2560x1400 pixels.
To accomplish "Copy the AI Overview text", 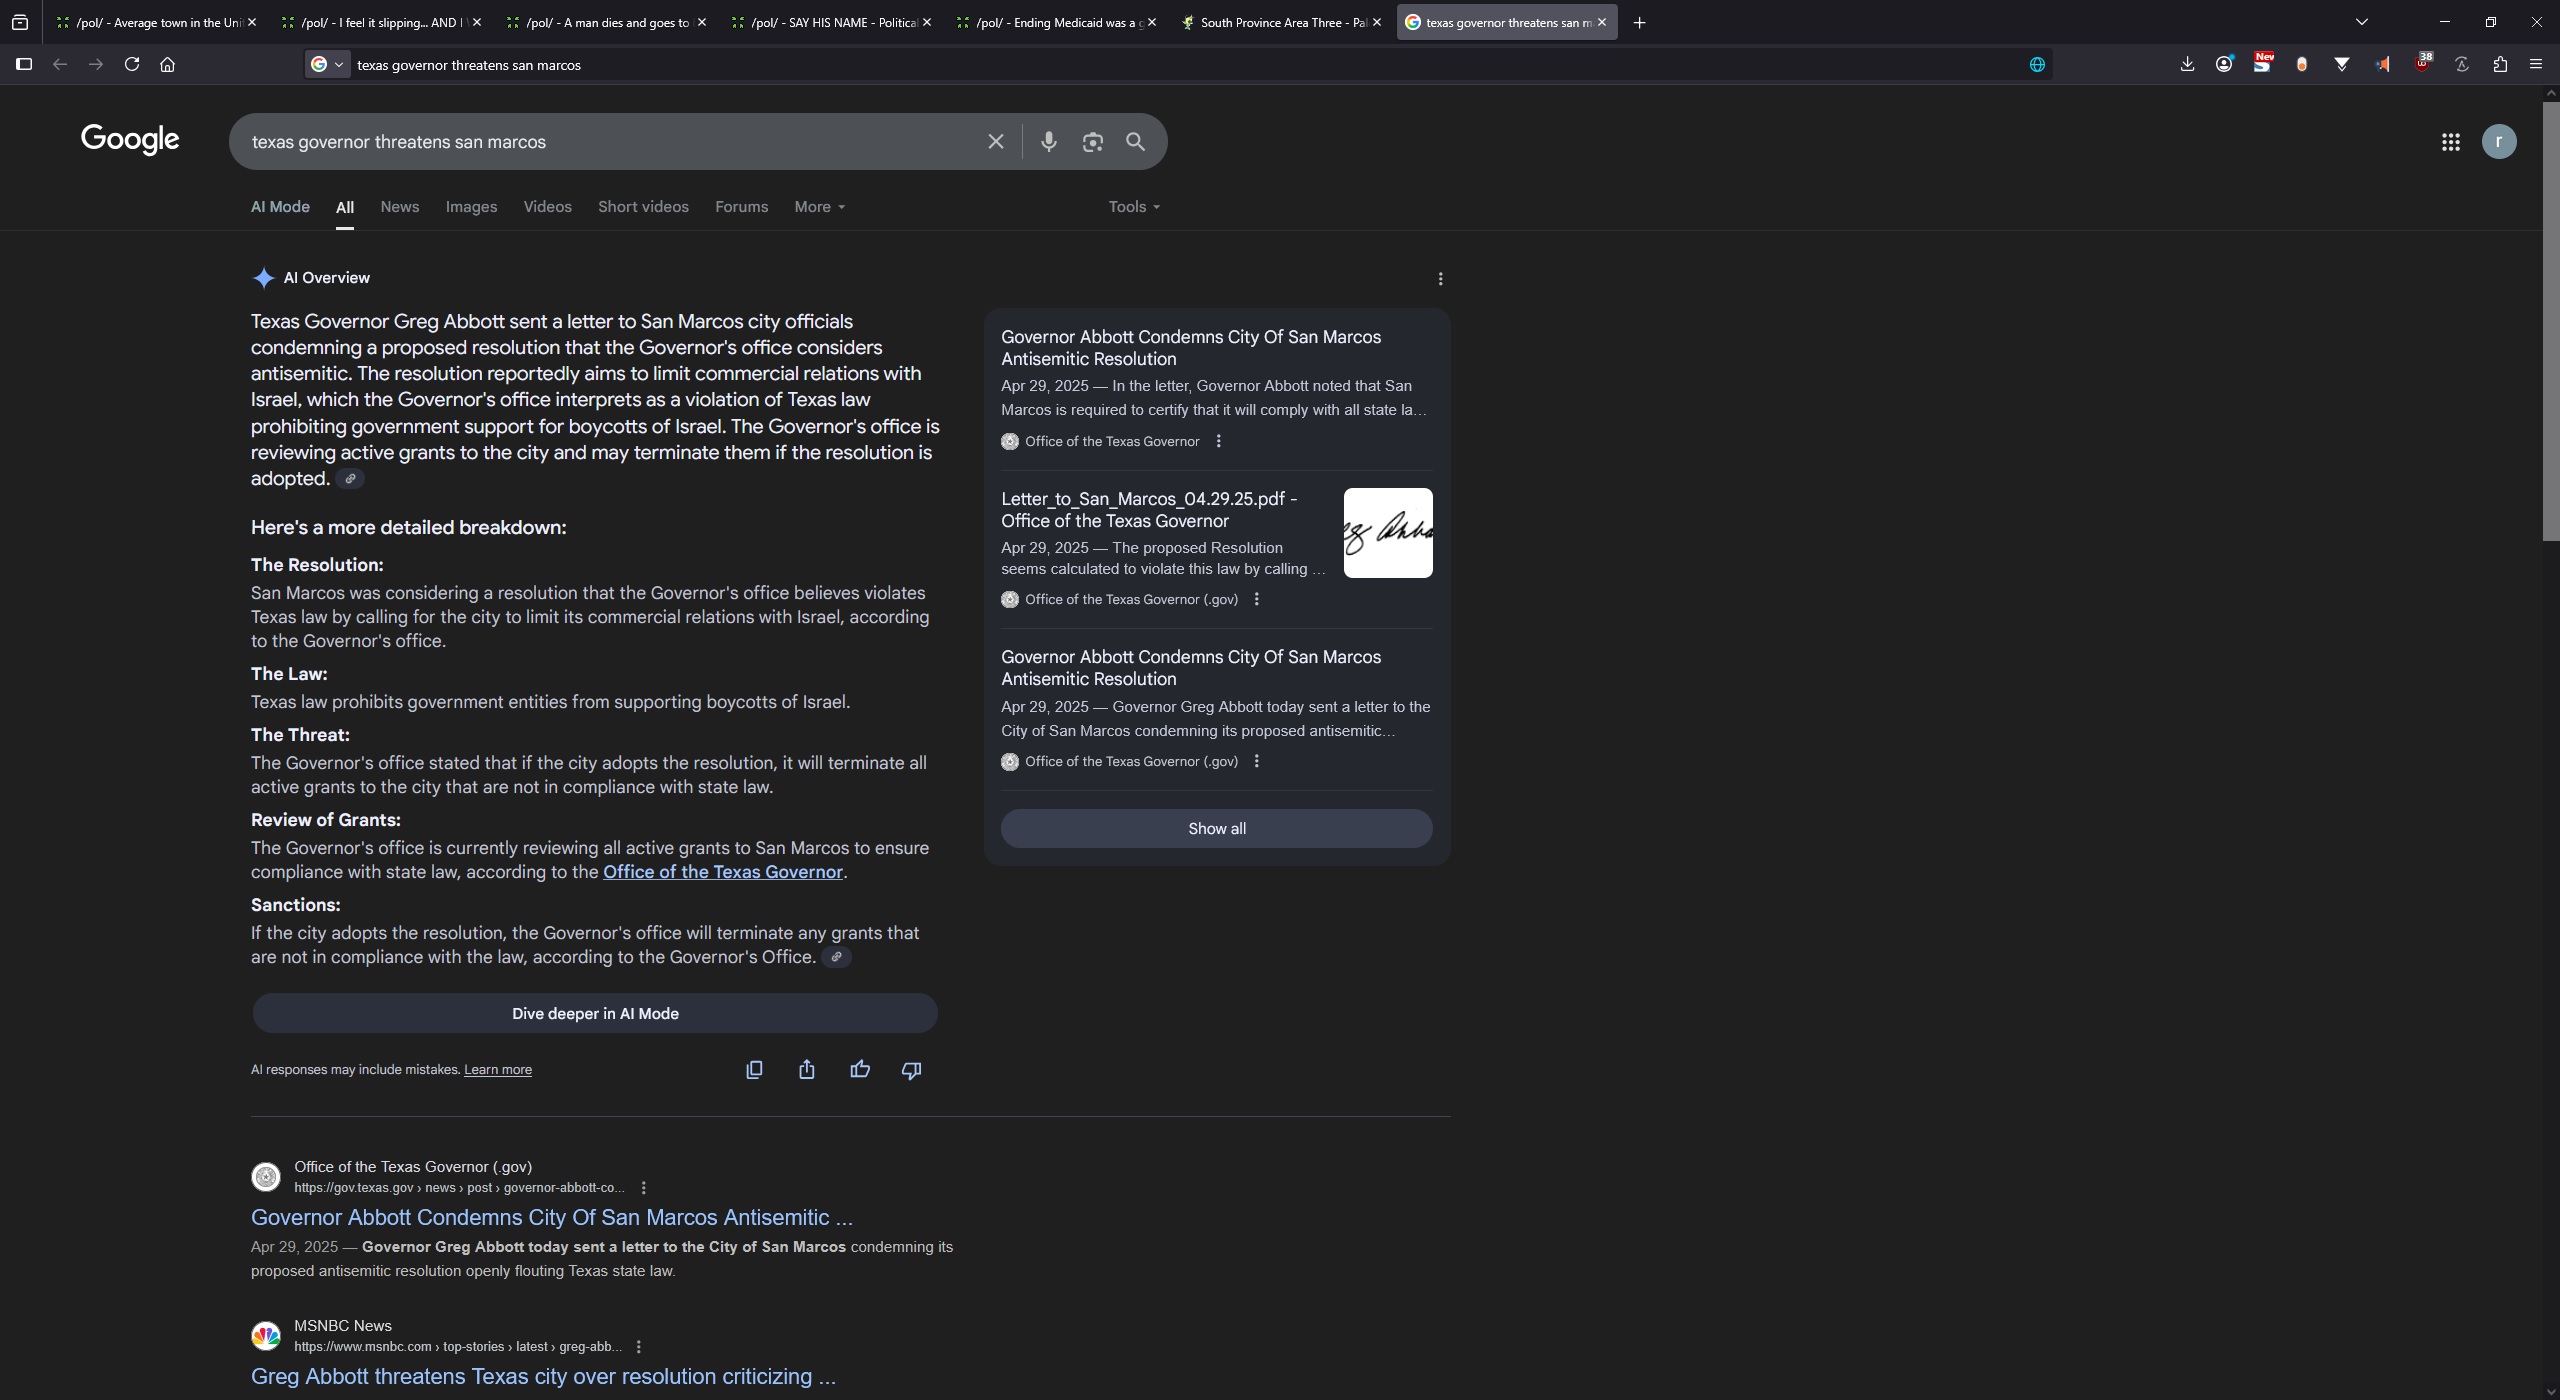I will click(754, 1070).
